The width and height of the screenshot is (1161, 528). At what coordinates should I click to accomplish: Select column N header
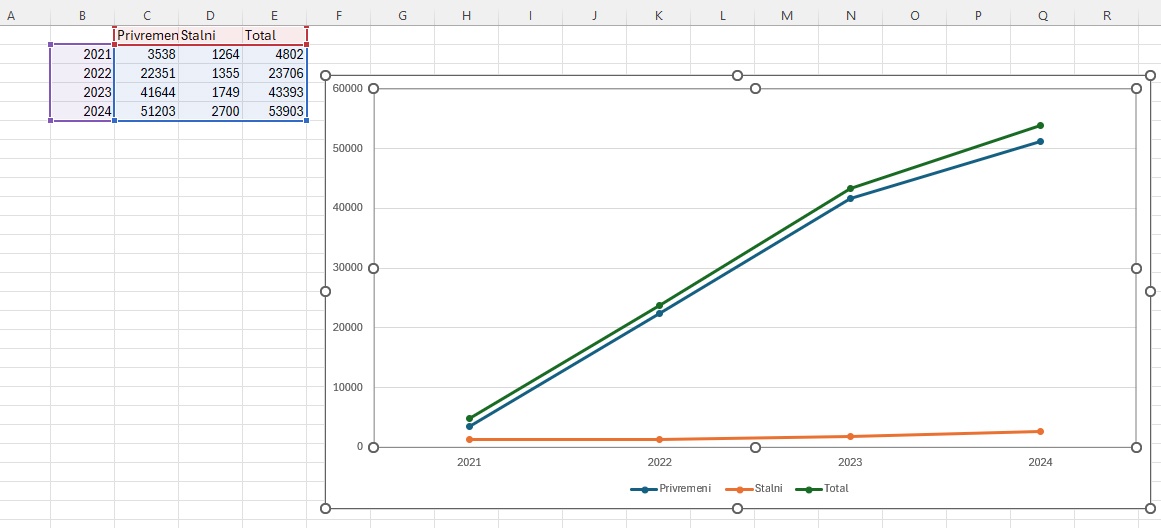coord(851,15)
